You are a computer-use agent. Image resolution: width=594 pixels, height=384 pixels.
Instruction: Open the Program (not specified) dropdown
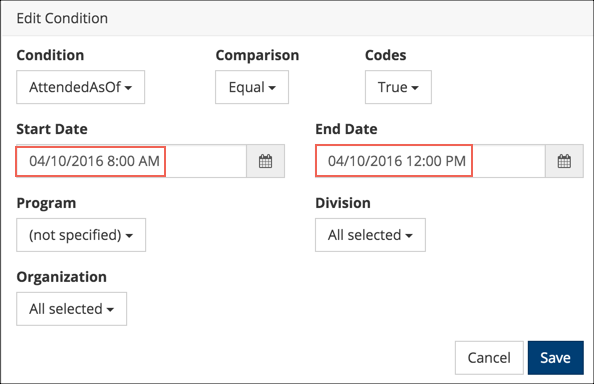point(81,235)
